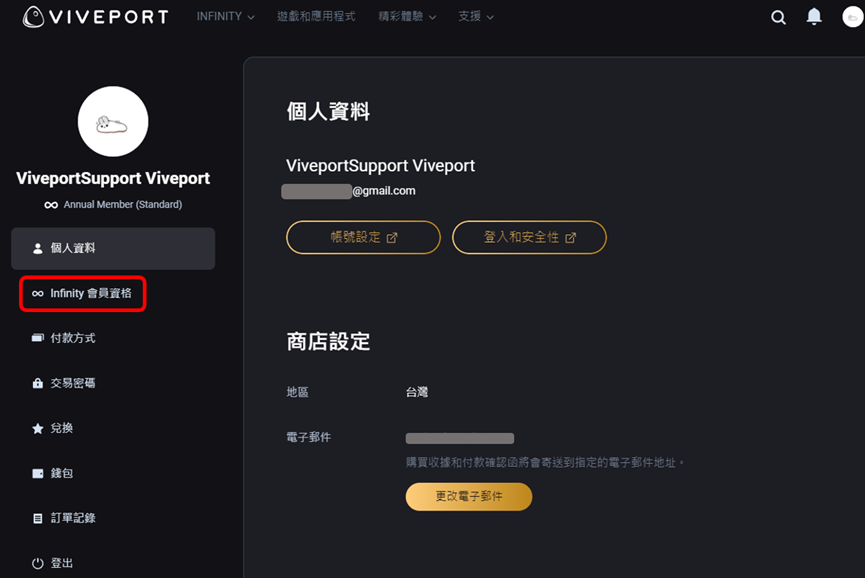Click the top-right user avatar
Viewport: 865px width, 578px height.
coord(852,17)
